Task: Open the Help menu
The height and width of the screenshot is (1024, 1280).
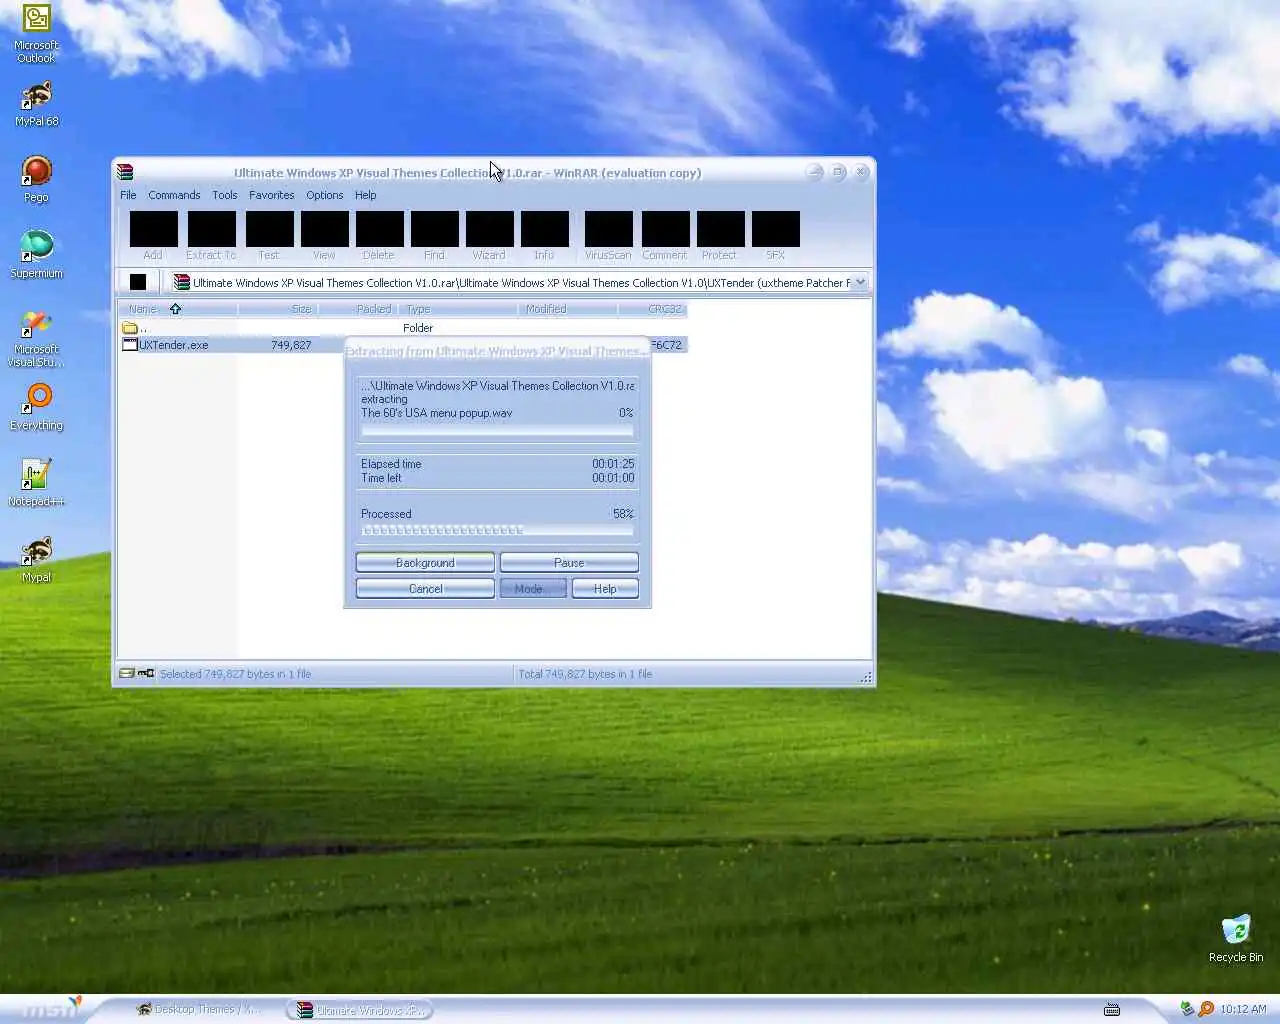Action: (366, 195)
